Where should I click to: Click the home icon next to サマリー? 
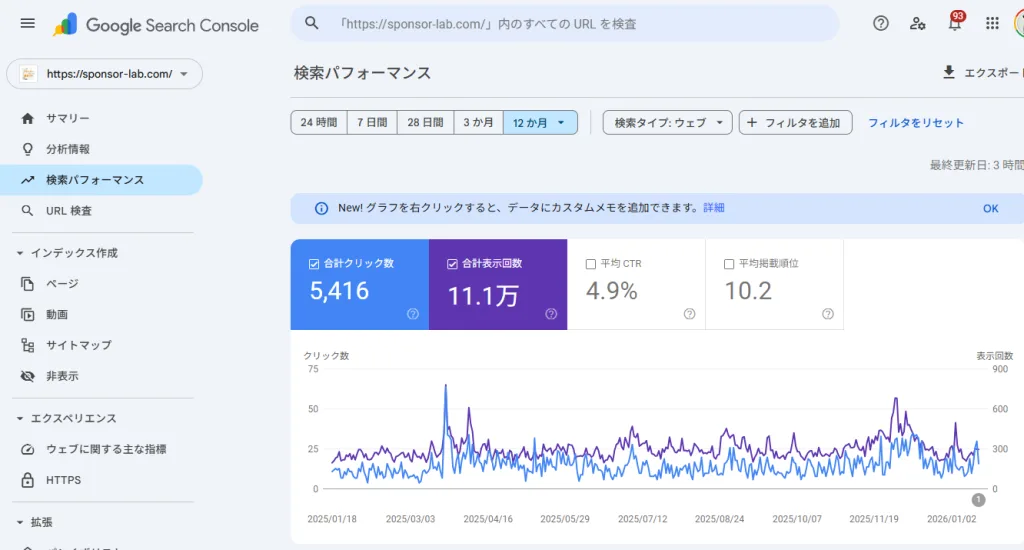pos(27,118)
